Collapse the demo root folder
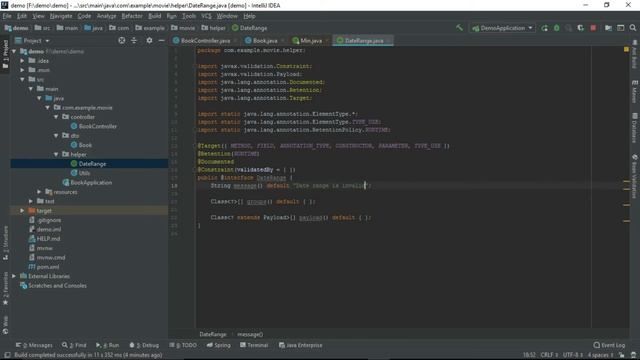This screenshot has width=640, height=360. (14, 51)
